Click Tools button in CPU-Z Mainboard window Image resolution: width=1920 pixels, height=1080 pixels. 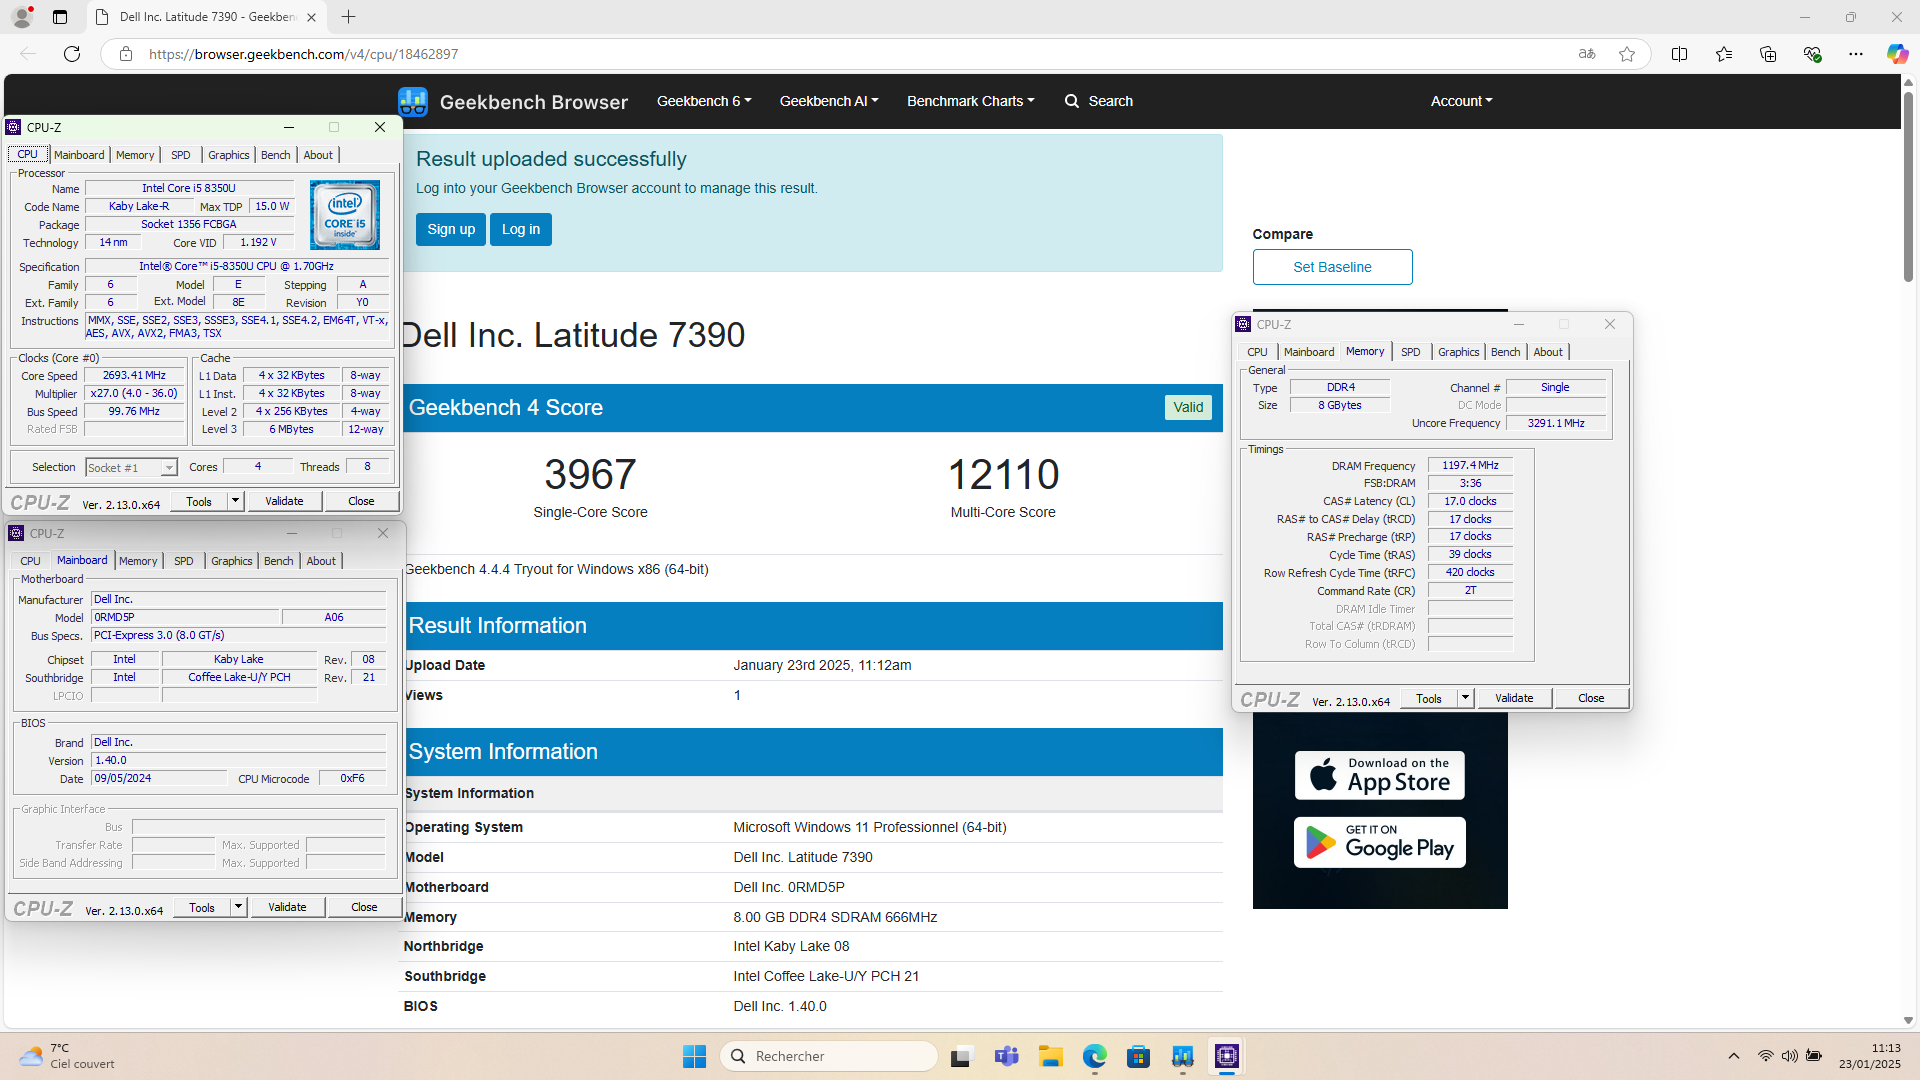(x=202, y=907)
